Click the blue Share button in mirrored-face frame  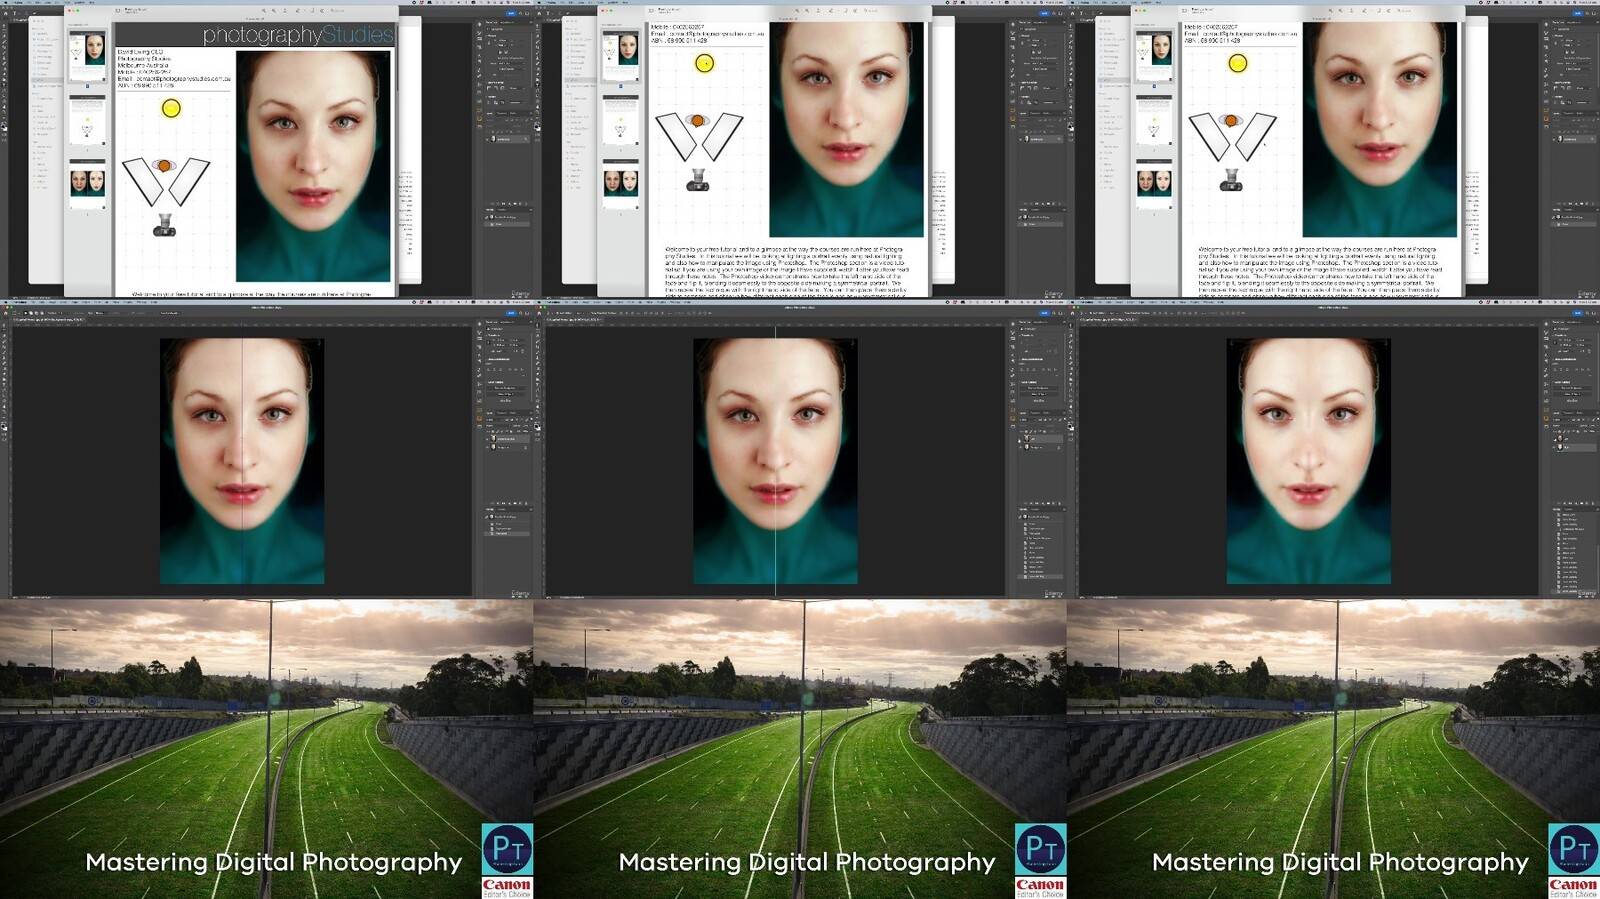click(x=1578, y=313)
